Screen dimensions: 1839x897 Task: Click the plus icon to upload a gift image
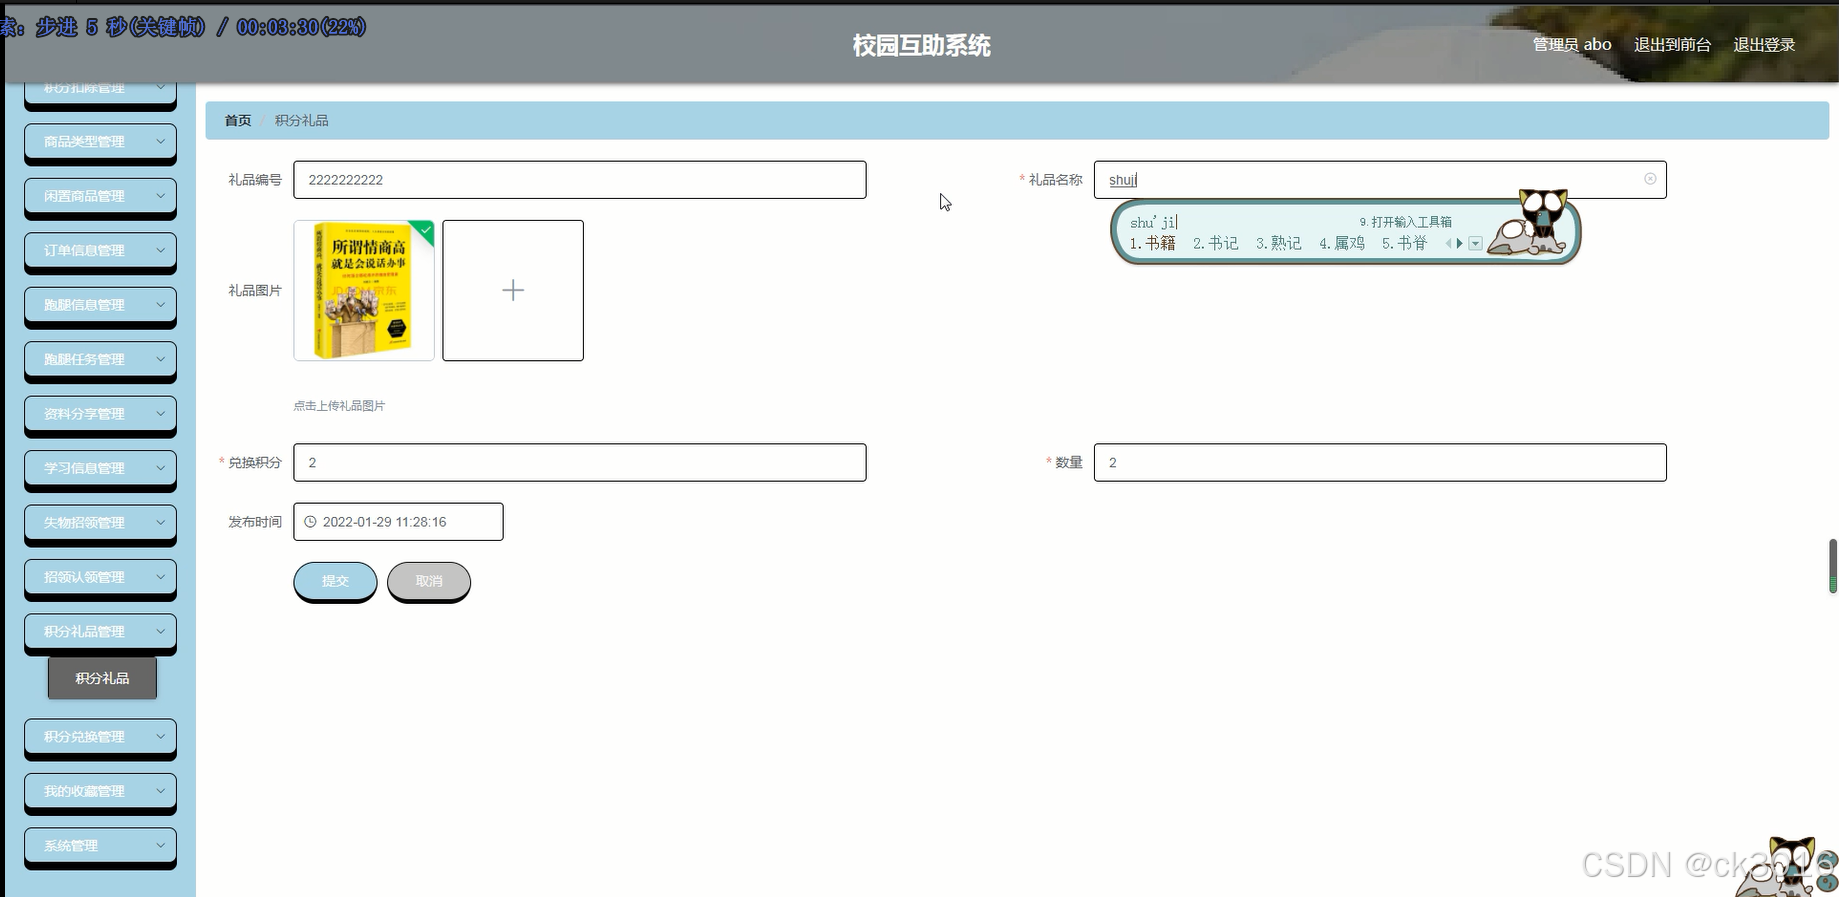point(513,290)
